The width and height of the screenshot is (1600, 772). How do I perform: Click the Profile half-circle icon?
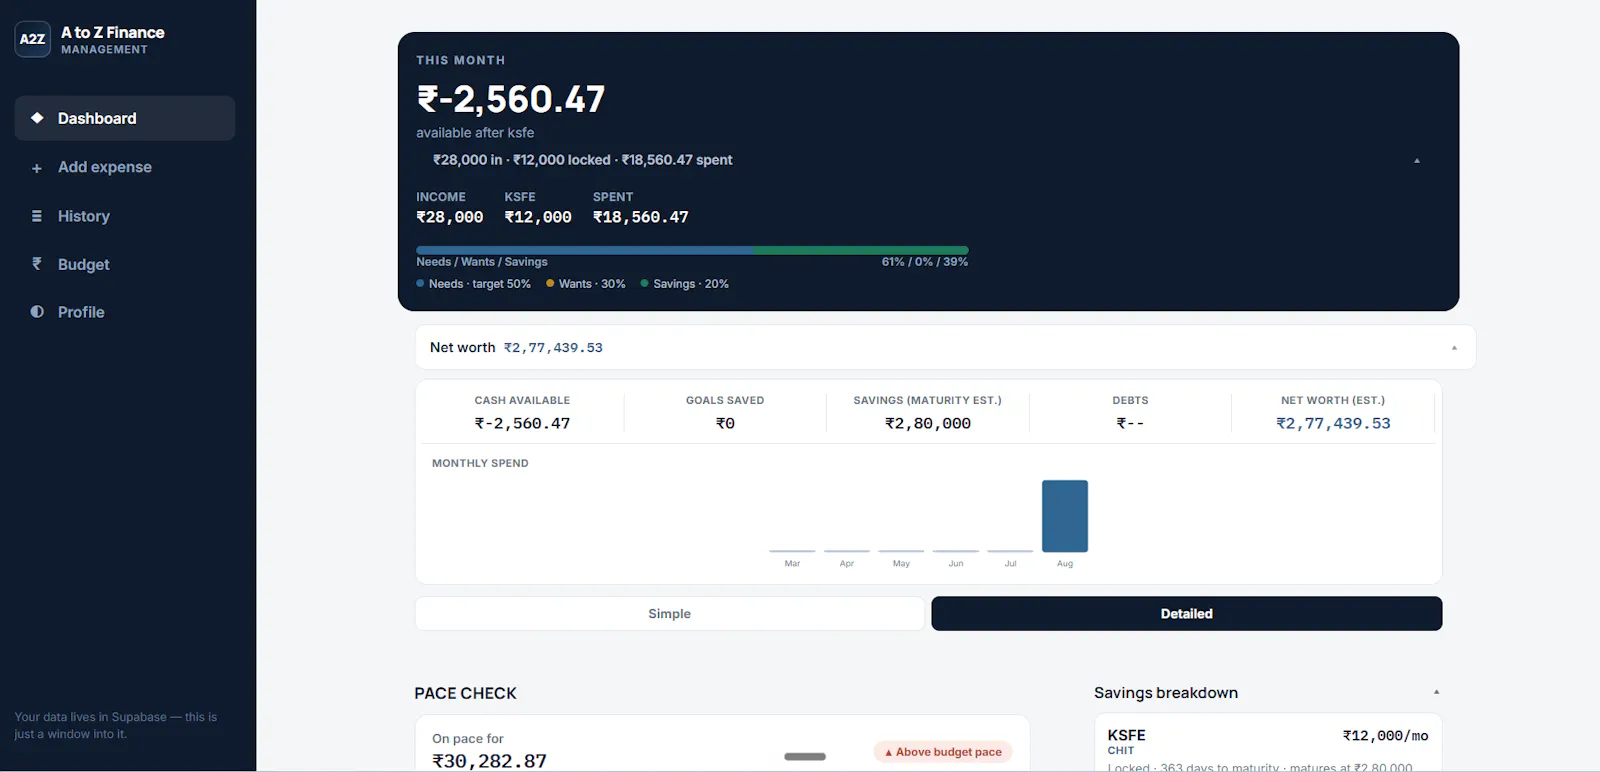[37, 312]
